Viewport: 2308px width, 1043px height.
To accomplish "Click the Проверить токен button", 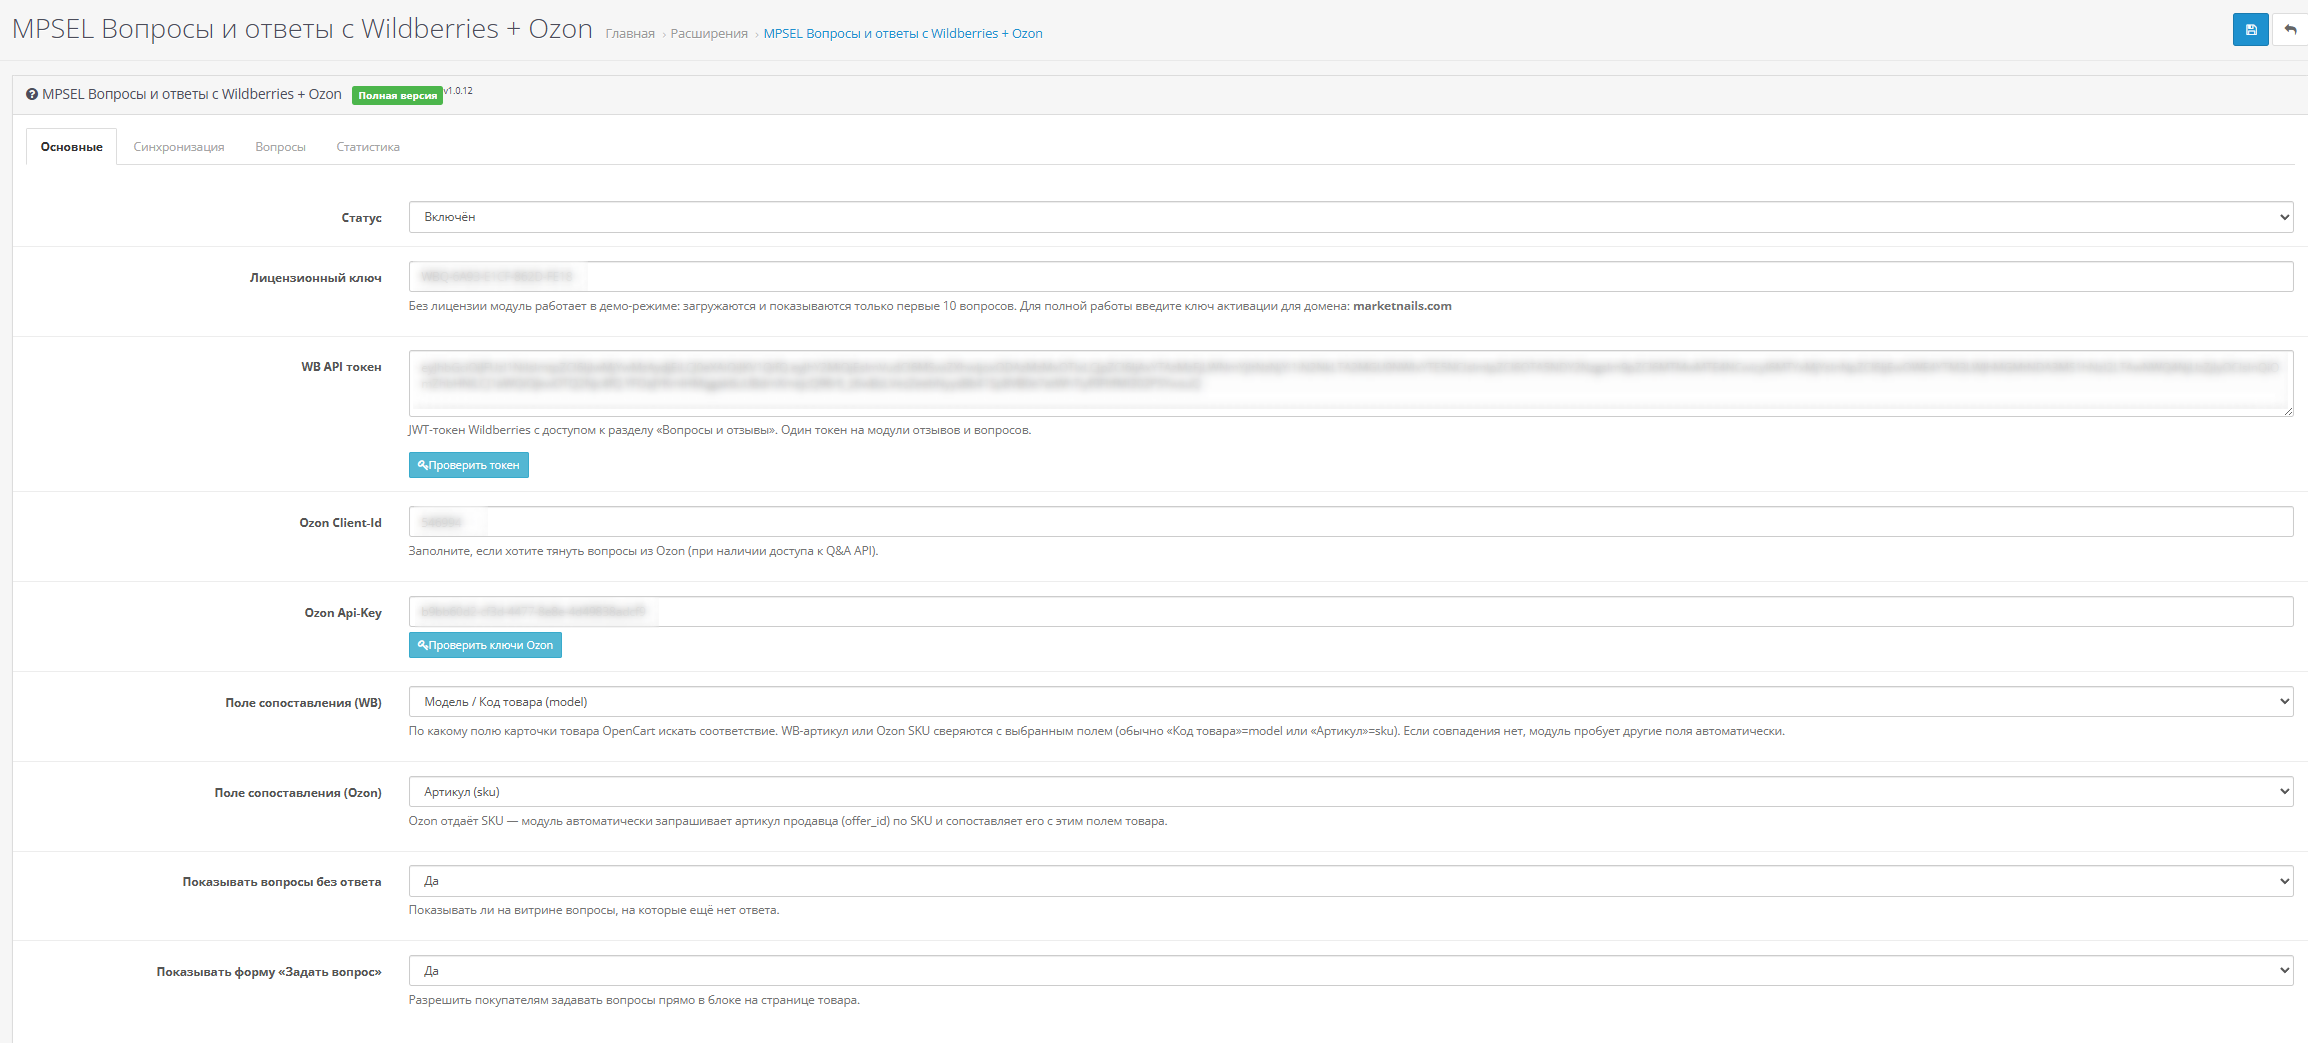I will 468,465.
